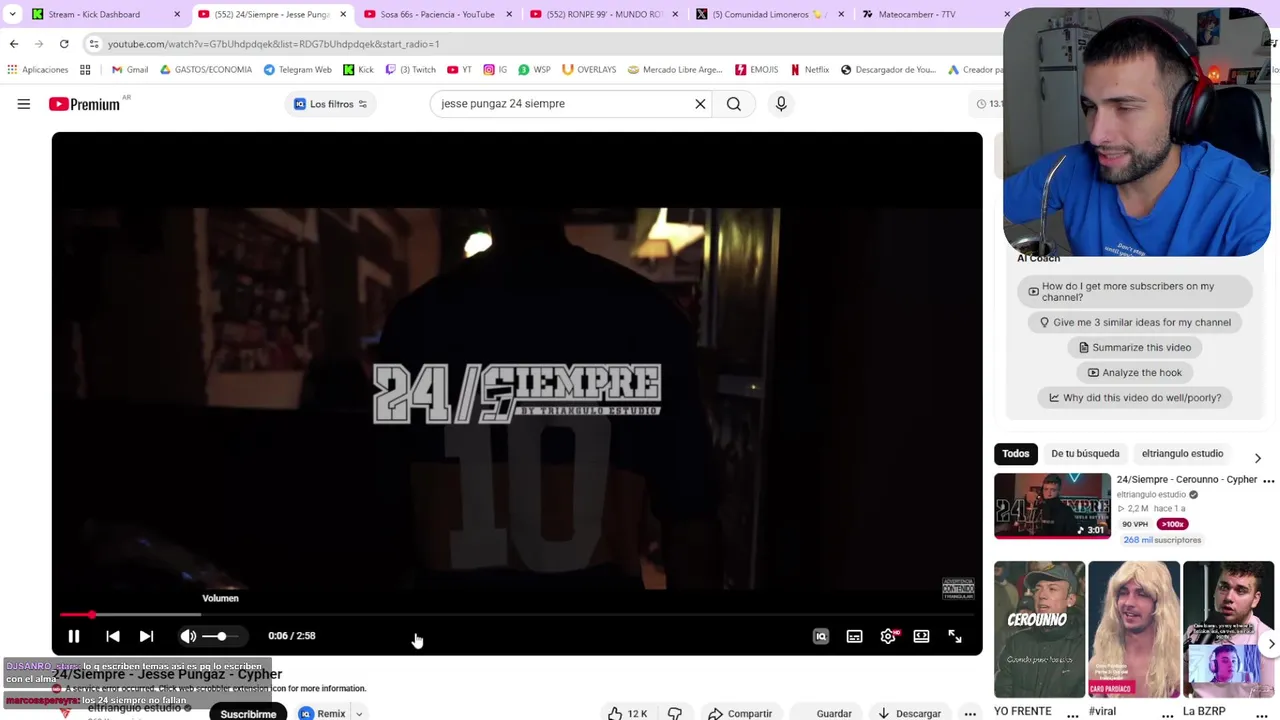Skip to previous video in player
Image resolution: width=1280 pixels, height=720 pixels.
[113, 636]
